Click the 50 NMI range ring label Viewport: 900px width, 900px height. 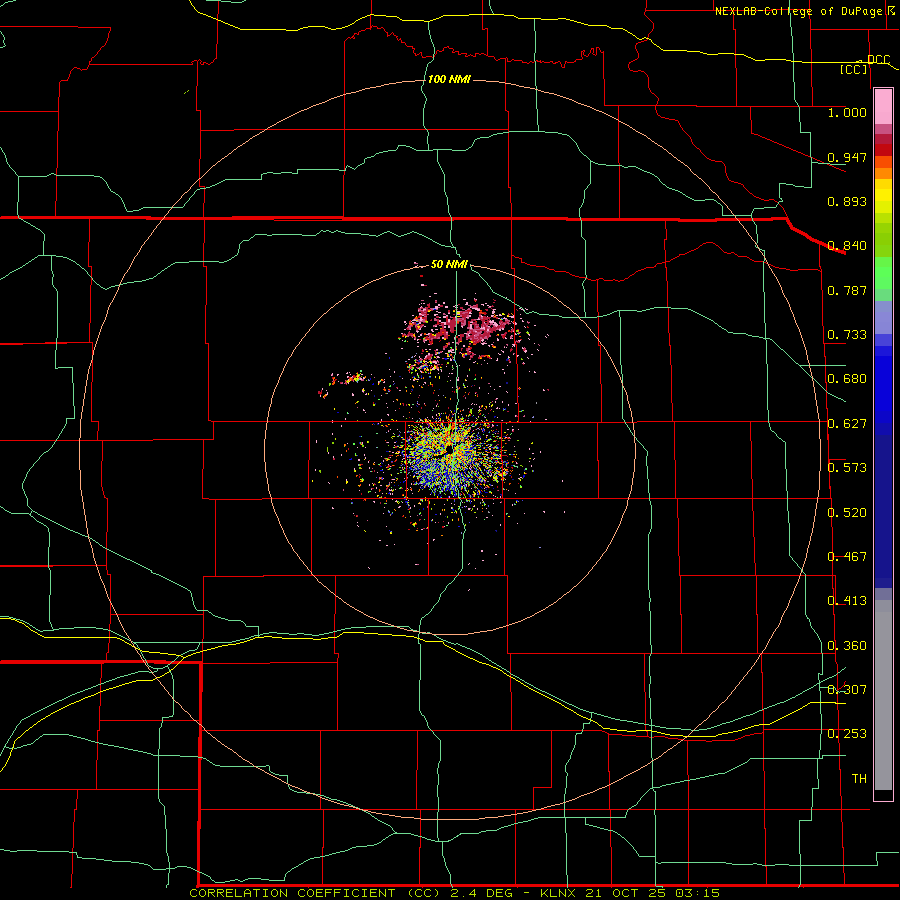pos(449,264)
